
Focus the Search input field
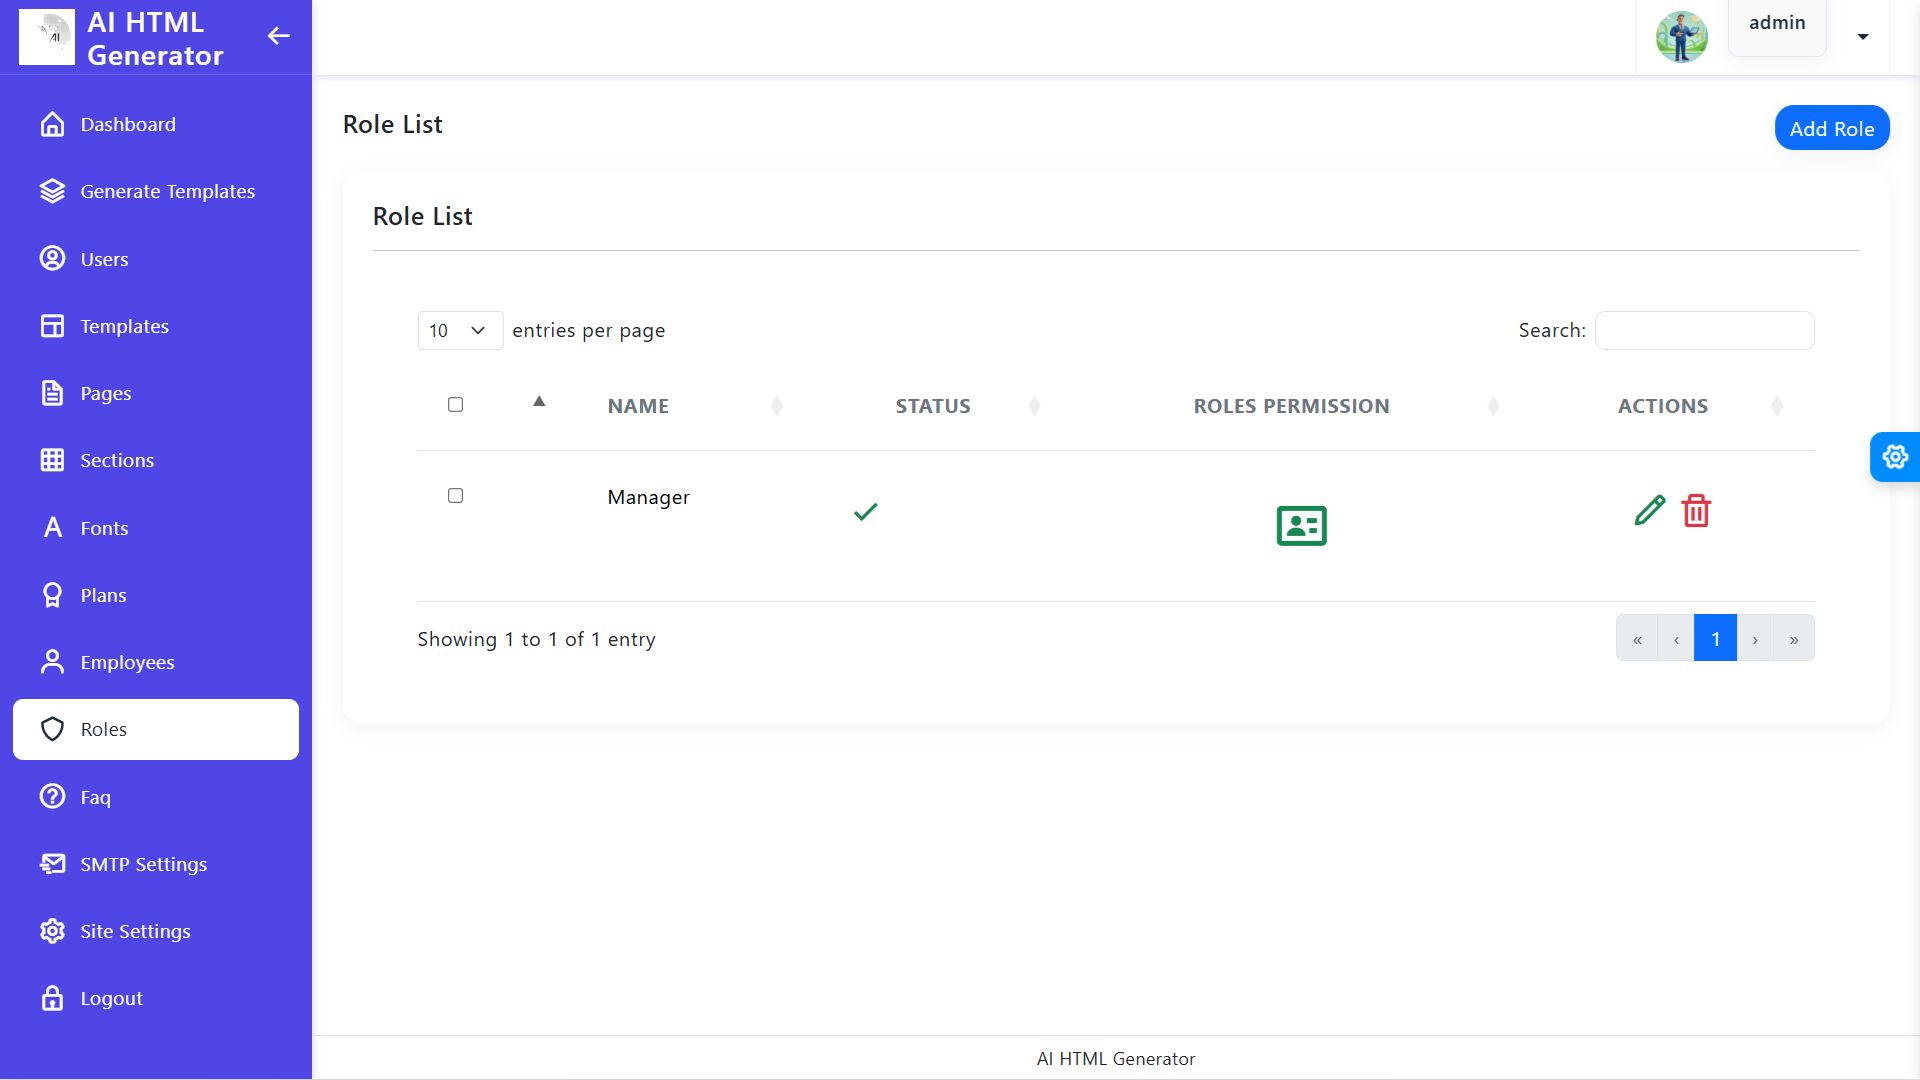pyautogui.click(x=1704, y=331)
